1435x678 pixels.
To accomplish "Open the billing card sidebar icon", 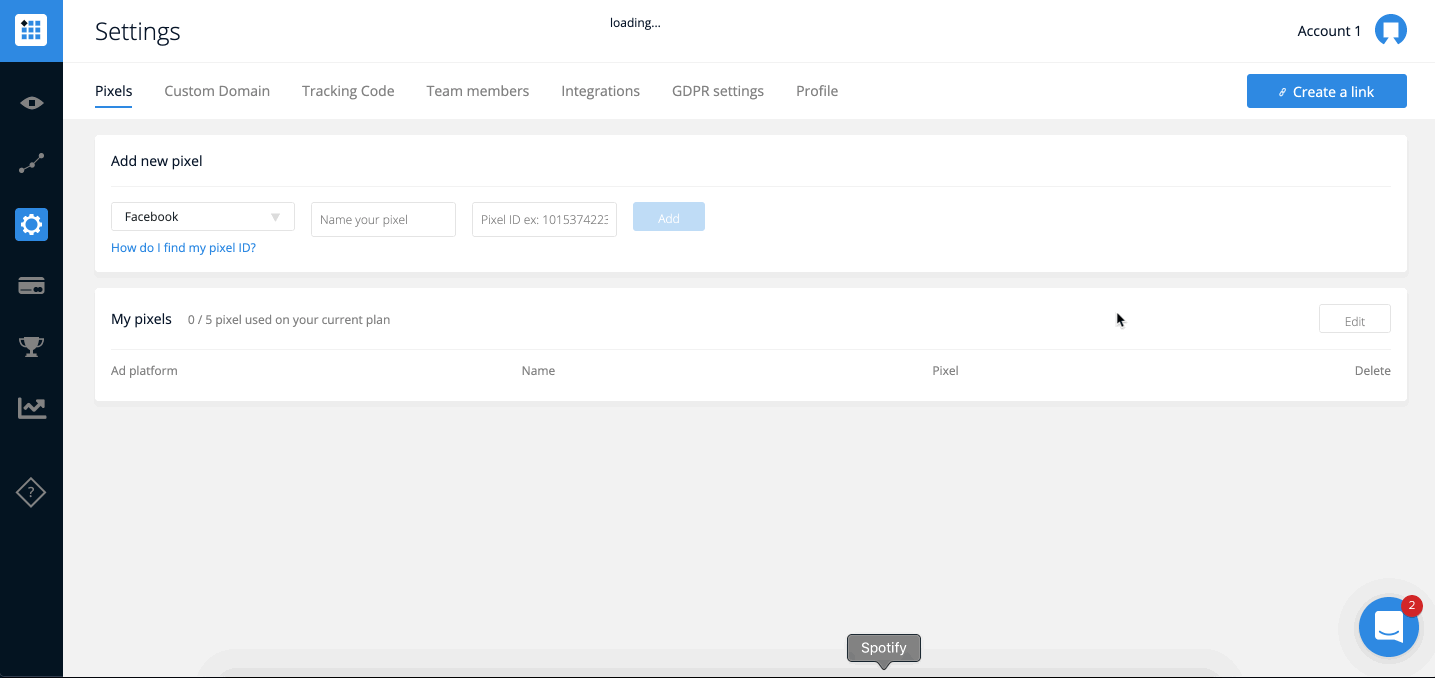I will point(31,287).
